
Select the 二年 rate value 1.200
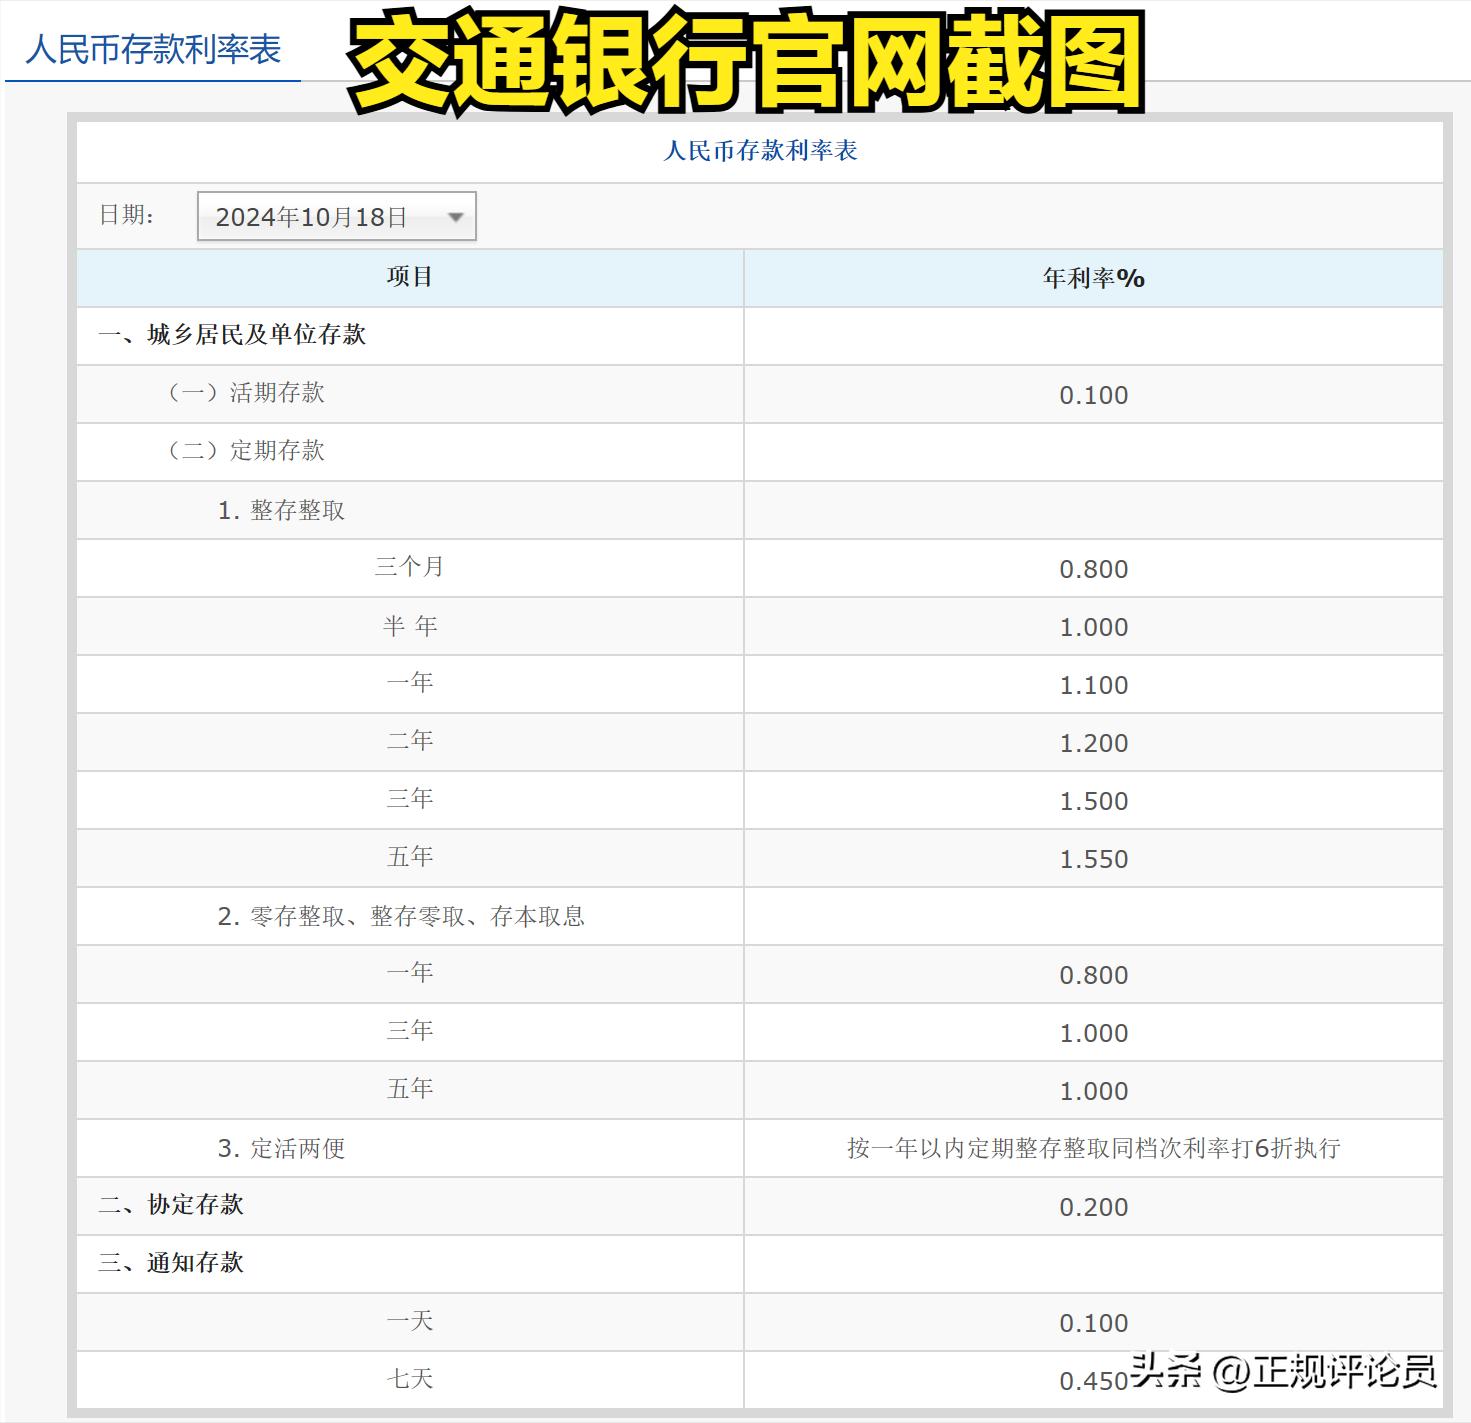[1093, 743]
